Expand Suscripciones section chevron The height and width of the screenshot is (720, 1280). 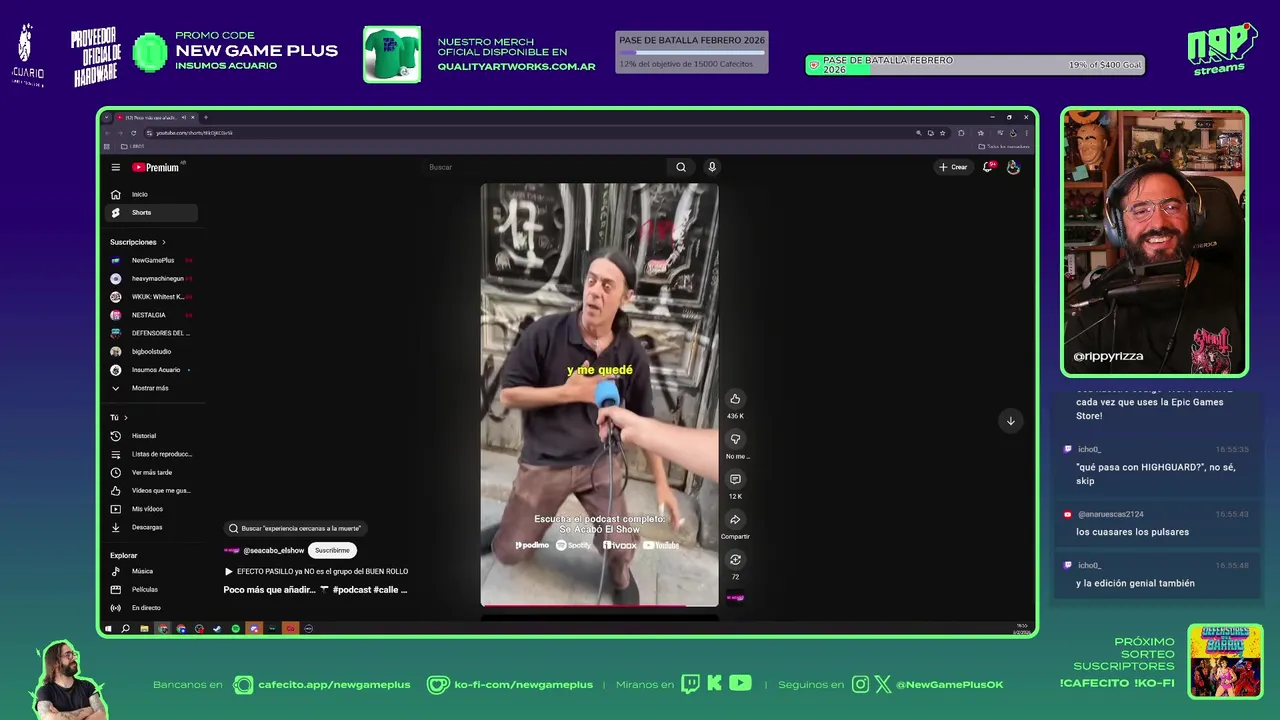click(x=164, y=242)
